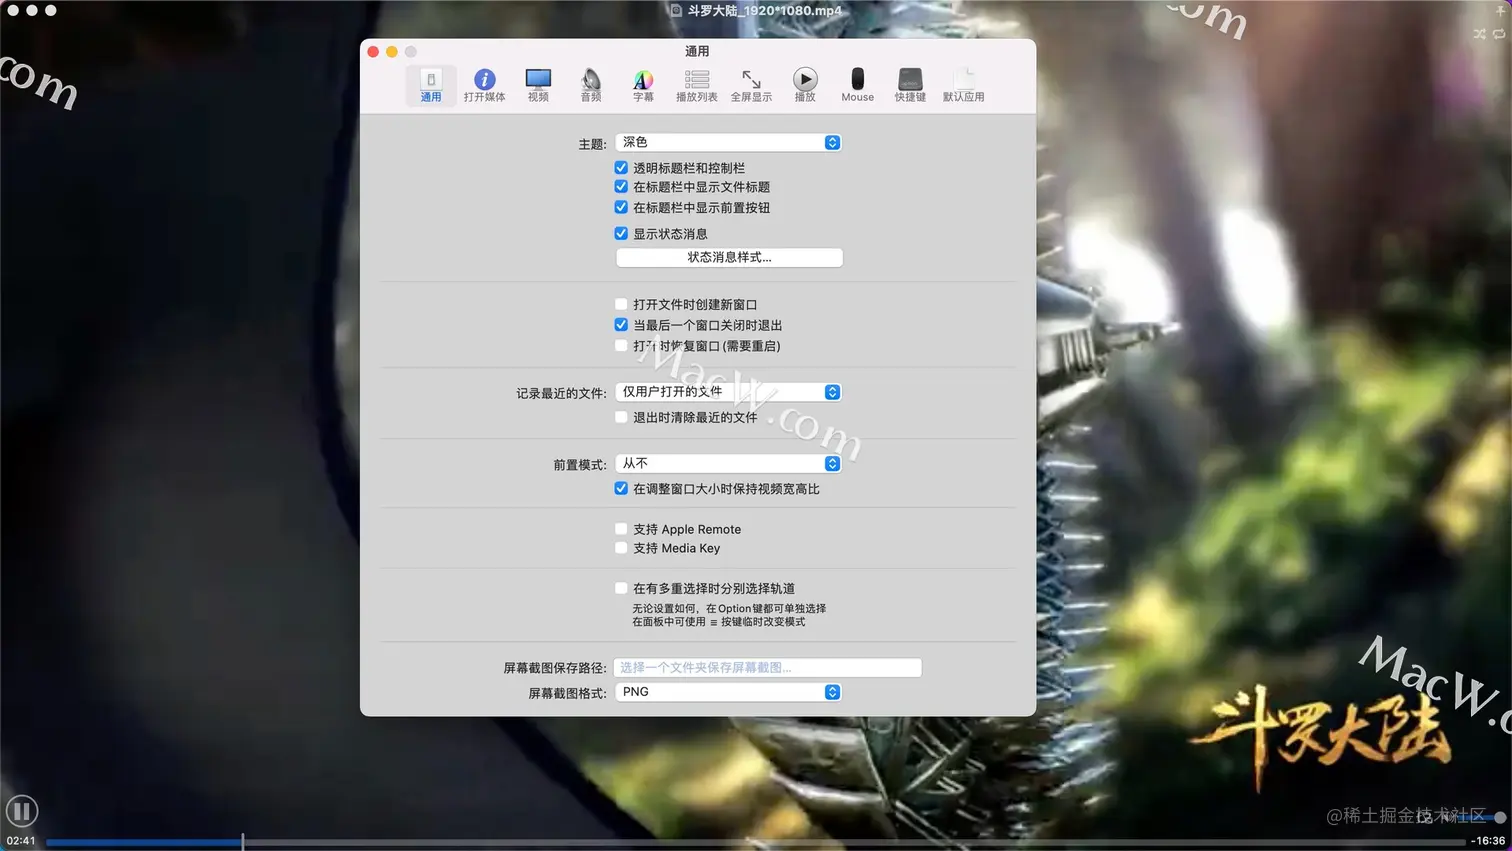Click the remaining time -16:36

1488,841
